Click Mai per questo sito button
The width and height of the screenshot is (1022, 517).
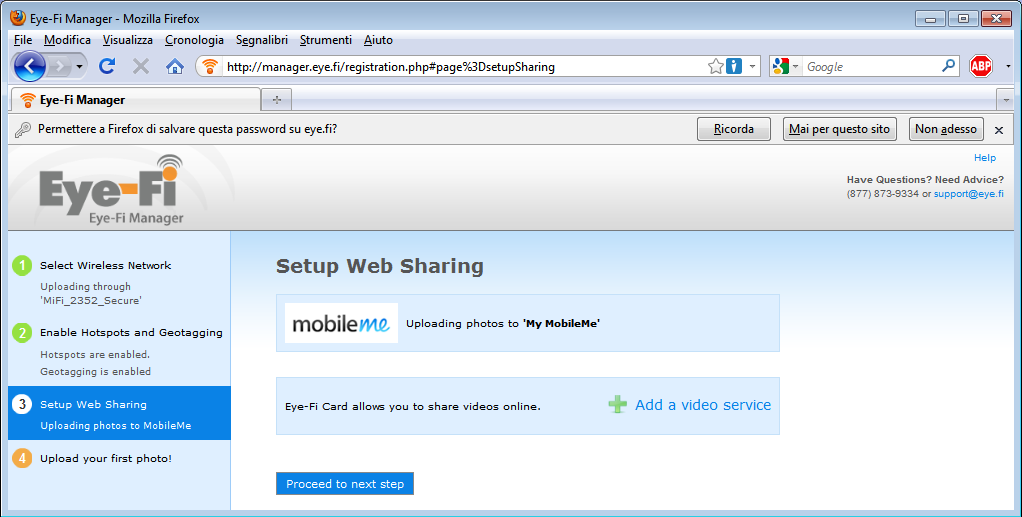coord(840,129)
